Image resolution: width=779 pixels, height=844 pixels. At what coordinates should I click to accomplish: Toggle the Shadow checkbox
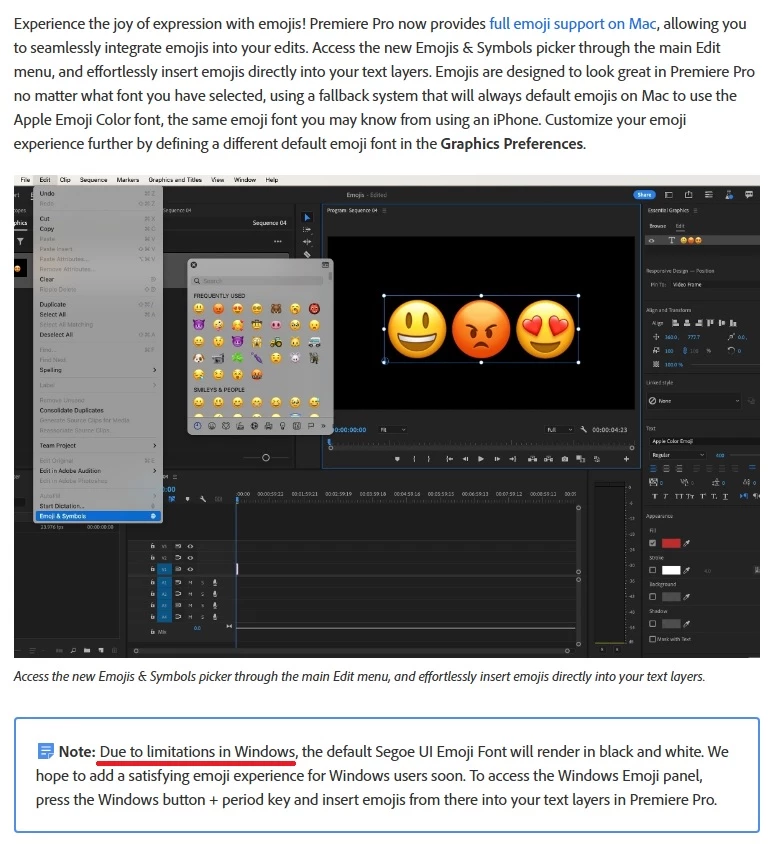653,624
